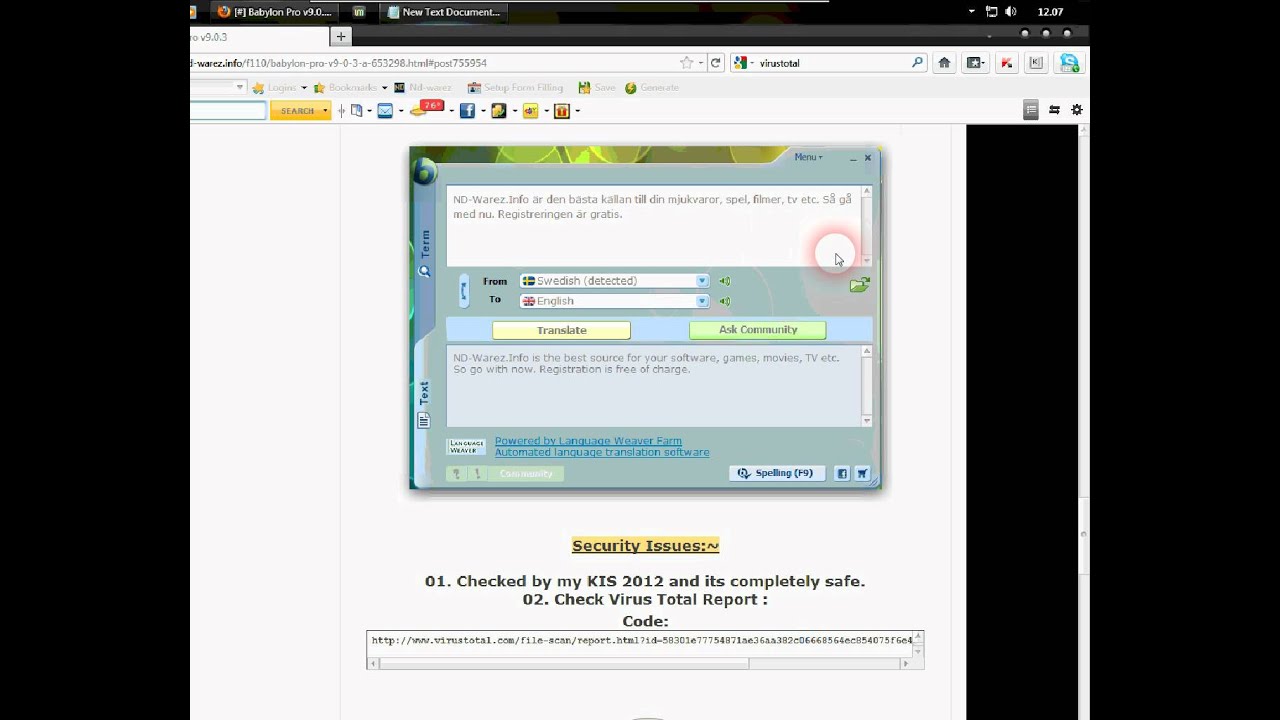Open a file with the green folder icon
The image size is (1280, 720).
[x=859, y=285]
